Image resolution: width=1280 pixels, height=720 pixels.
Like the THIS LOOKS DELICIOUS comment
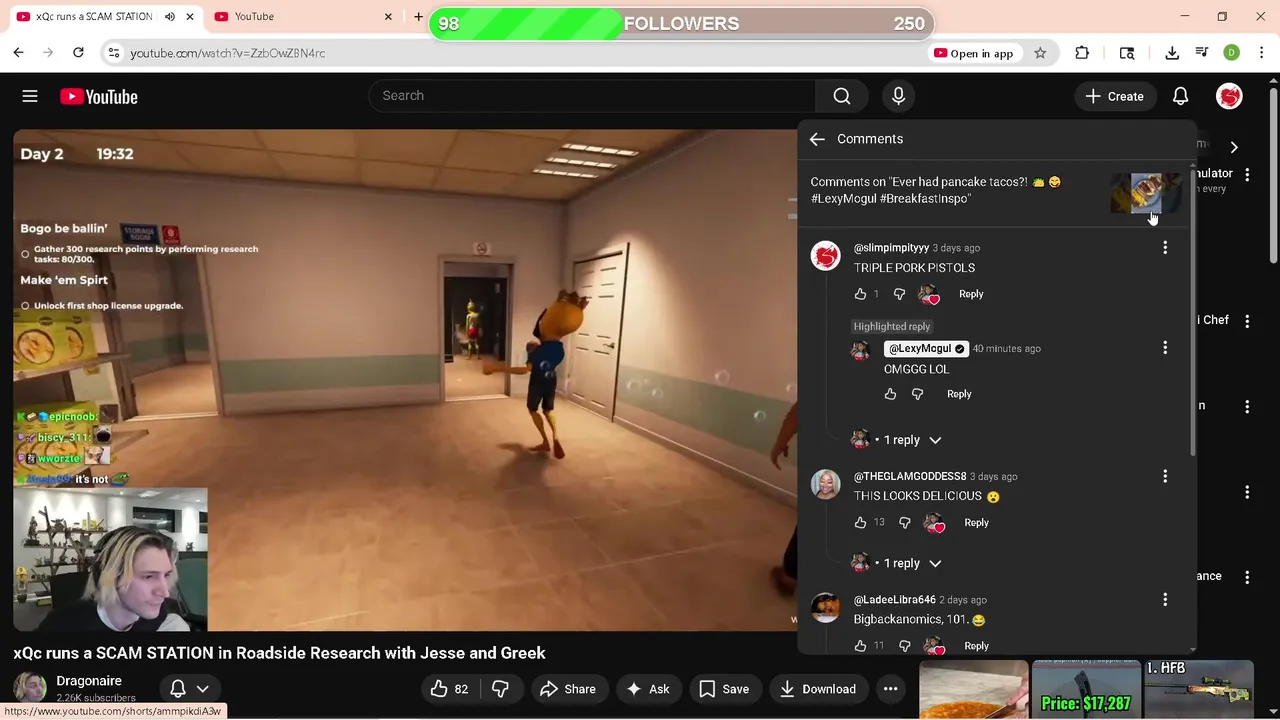coord(860,522)
